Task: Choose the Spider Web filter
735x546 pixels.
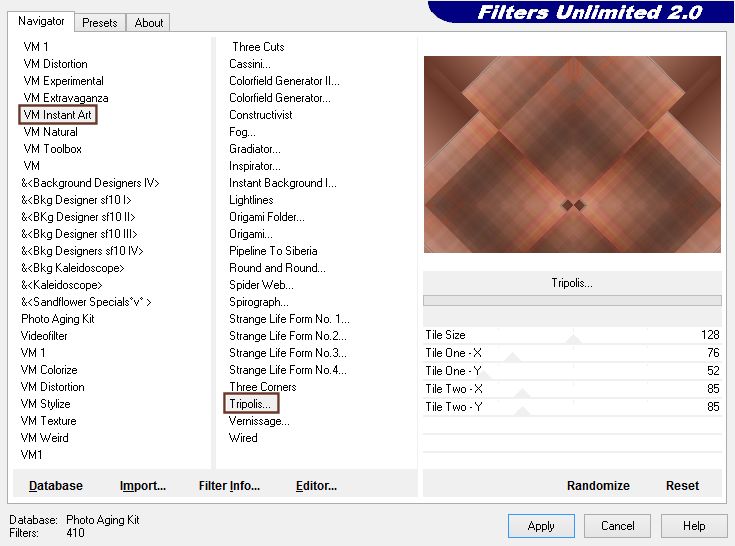Action: [x=261, y=285]
